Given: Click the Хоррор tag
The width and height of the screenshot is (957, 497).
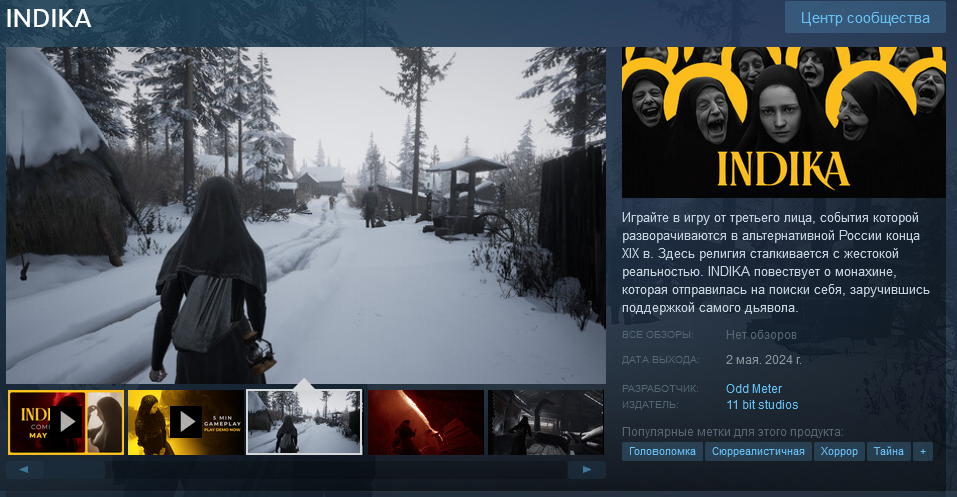Looking at the screenshot, I should [839, 451].
